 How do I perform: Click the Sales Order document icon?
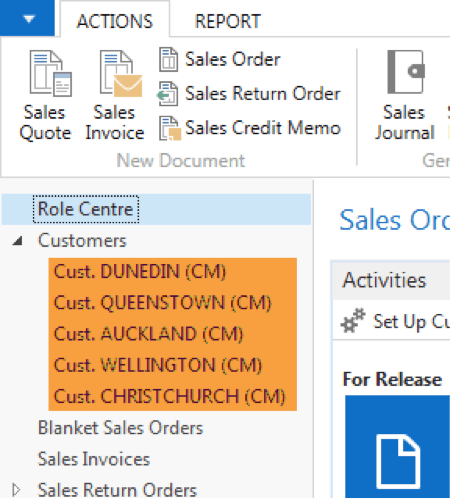point(168,59)
